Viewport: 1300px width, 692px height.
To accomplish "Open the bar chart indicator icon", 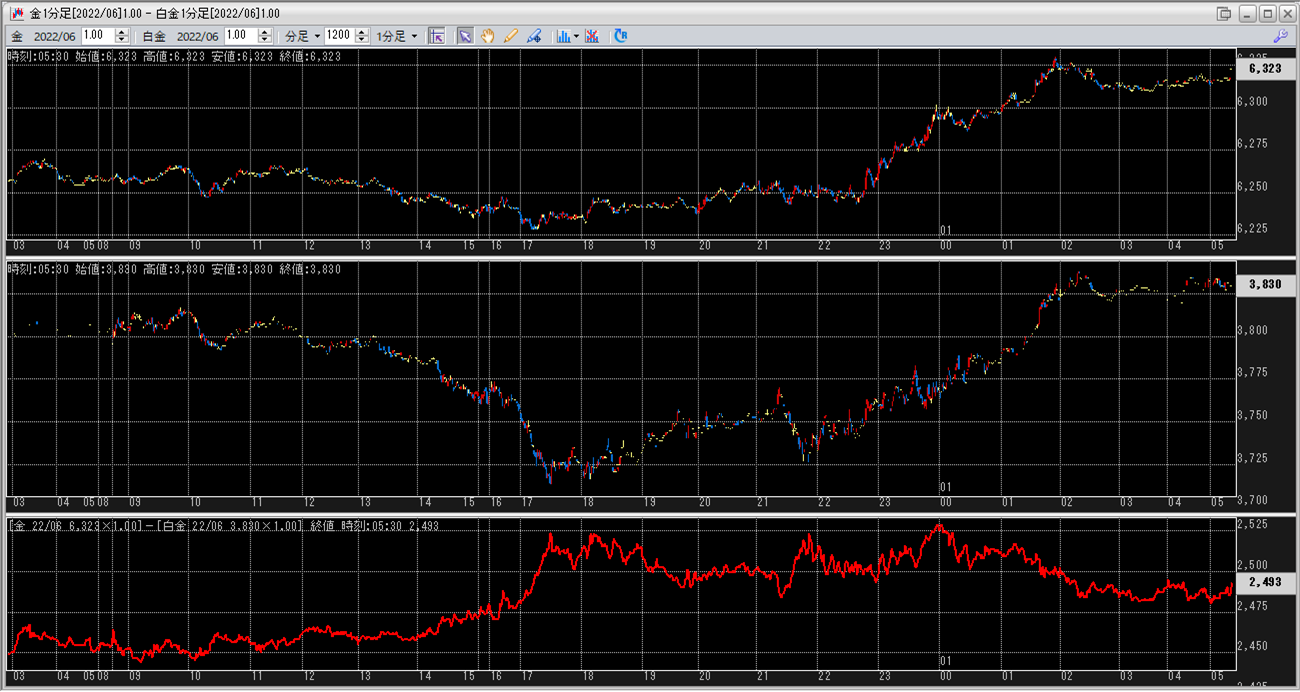I will [563, 36].
